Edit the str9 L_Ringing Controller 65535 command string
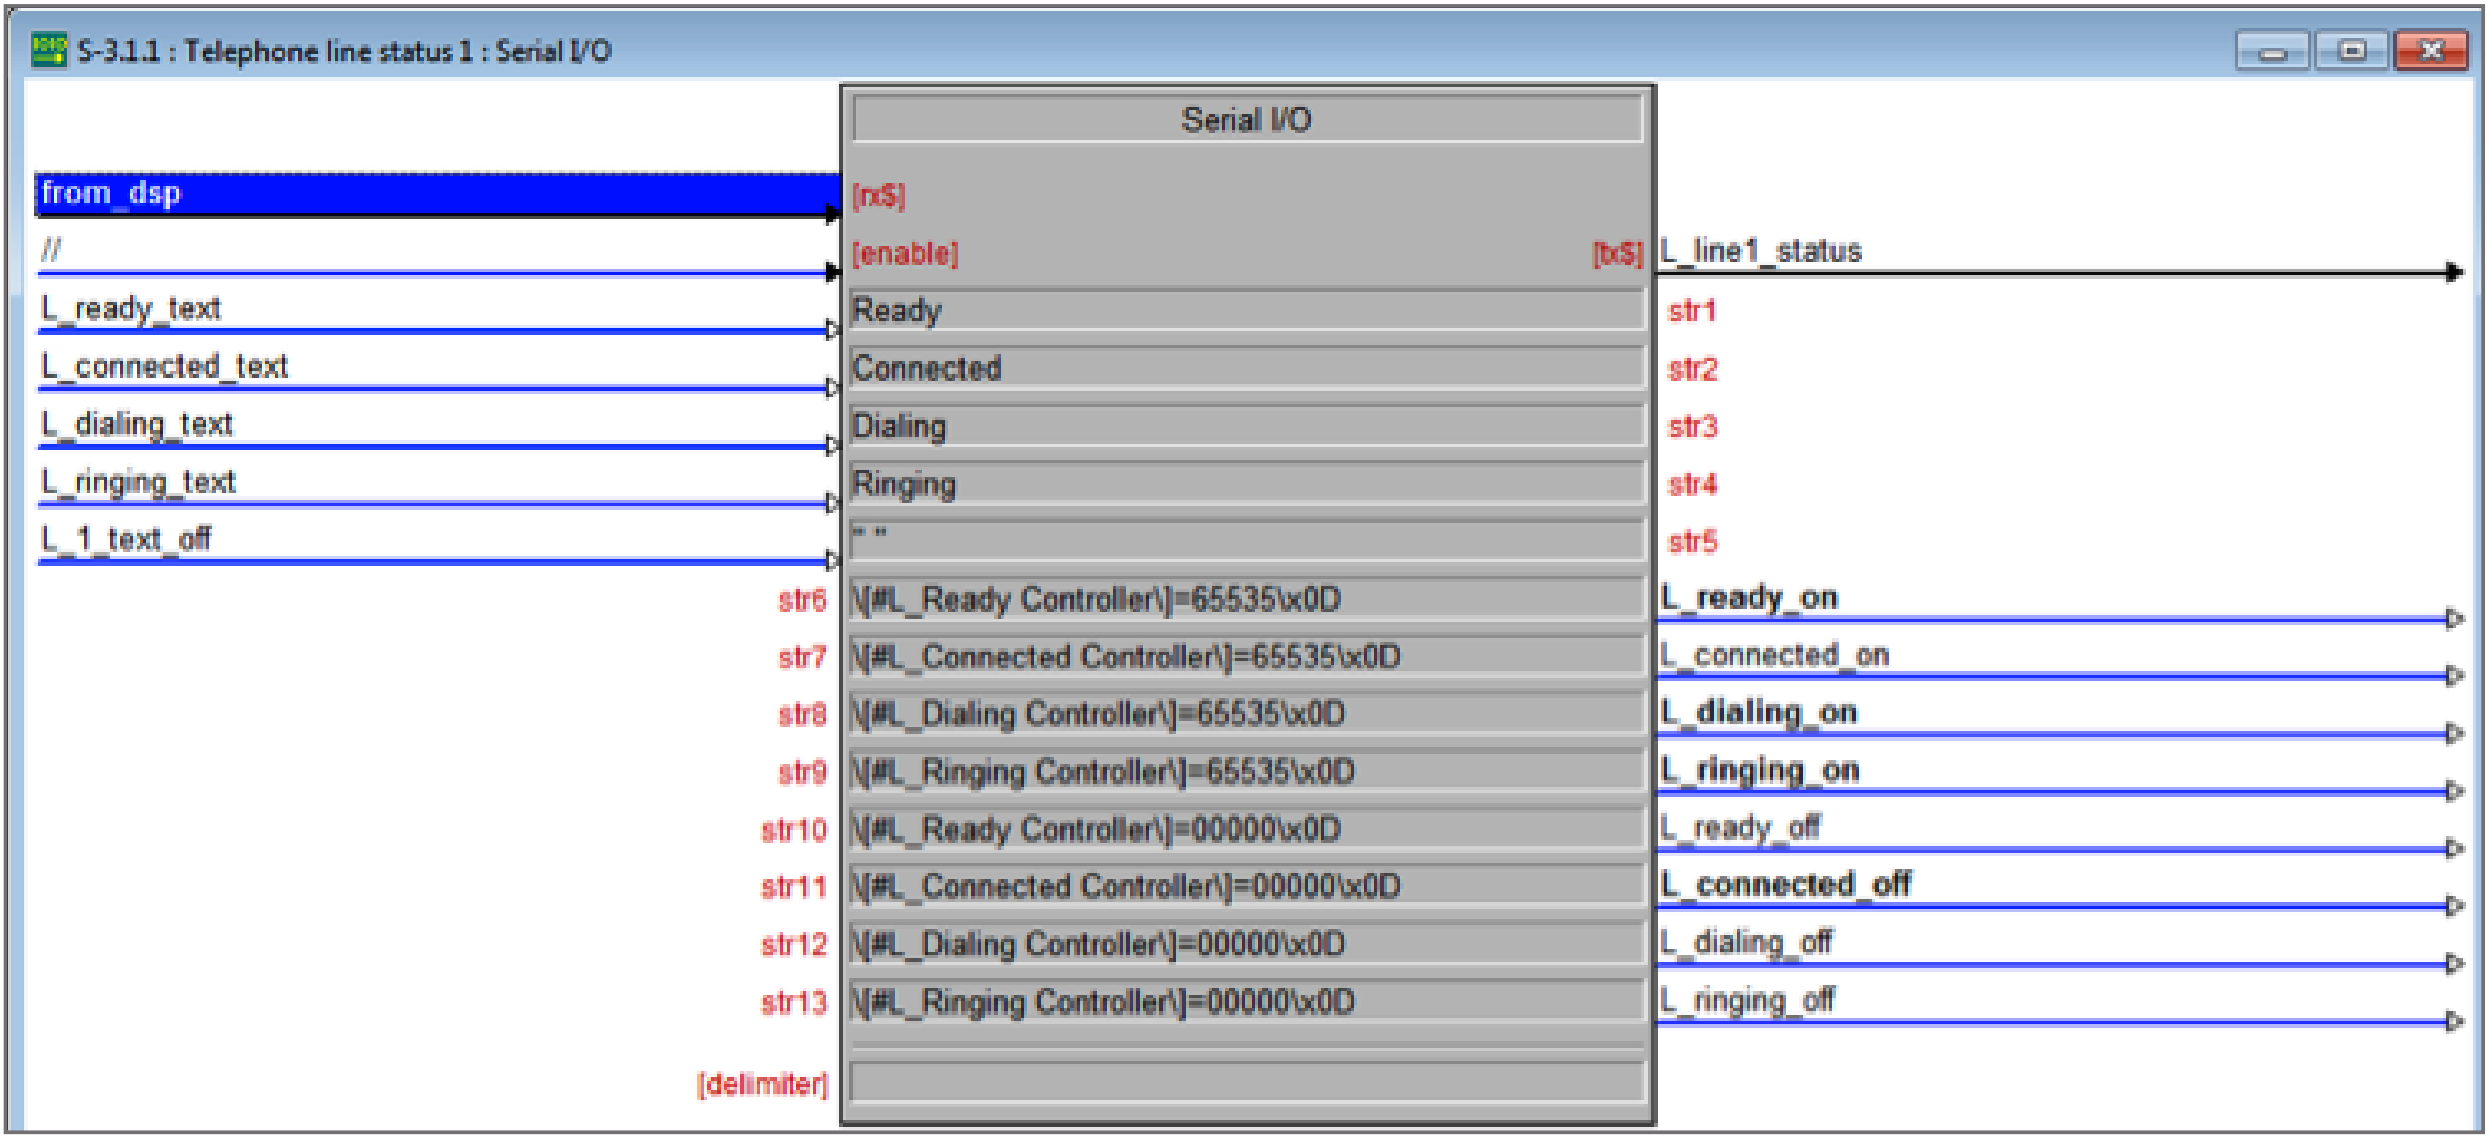This screenshot has width=2487, height=1136. click(x=1240, y=772)
